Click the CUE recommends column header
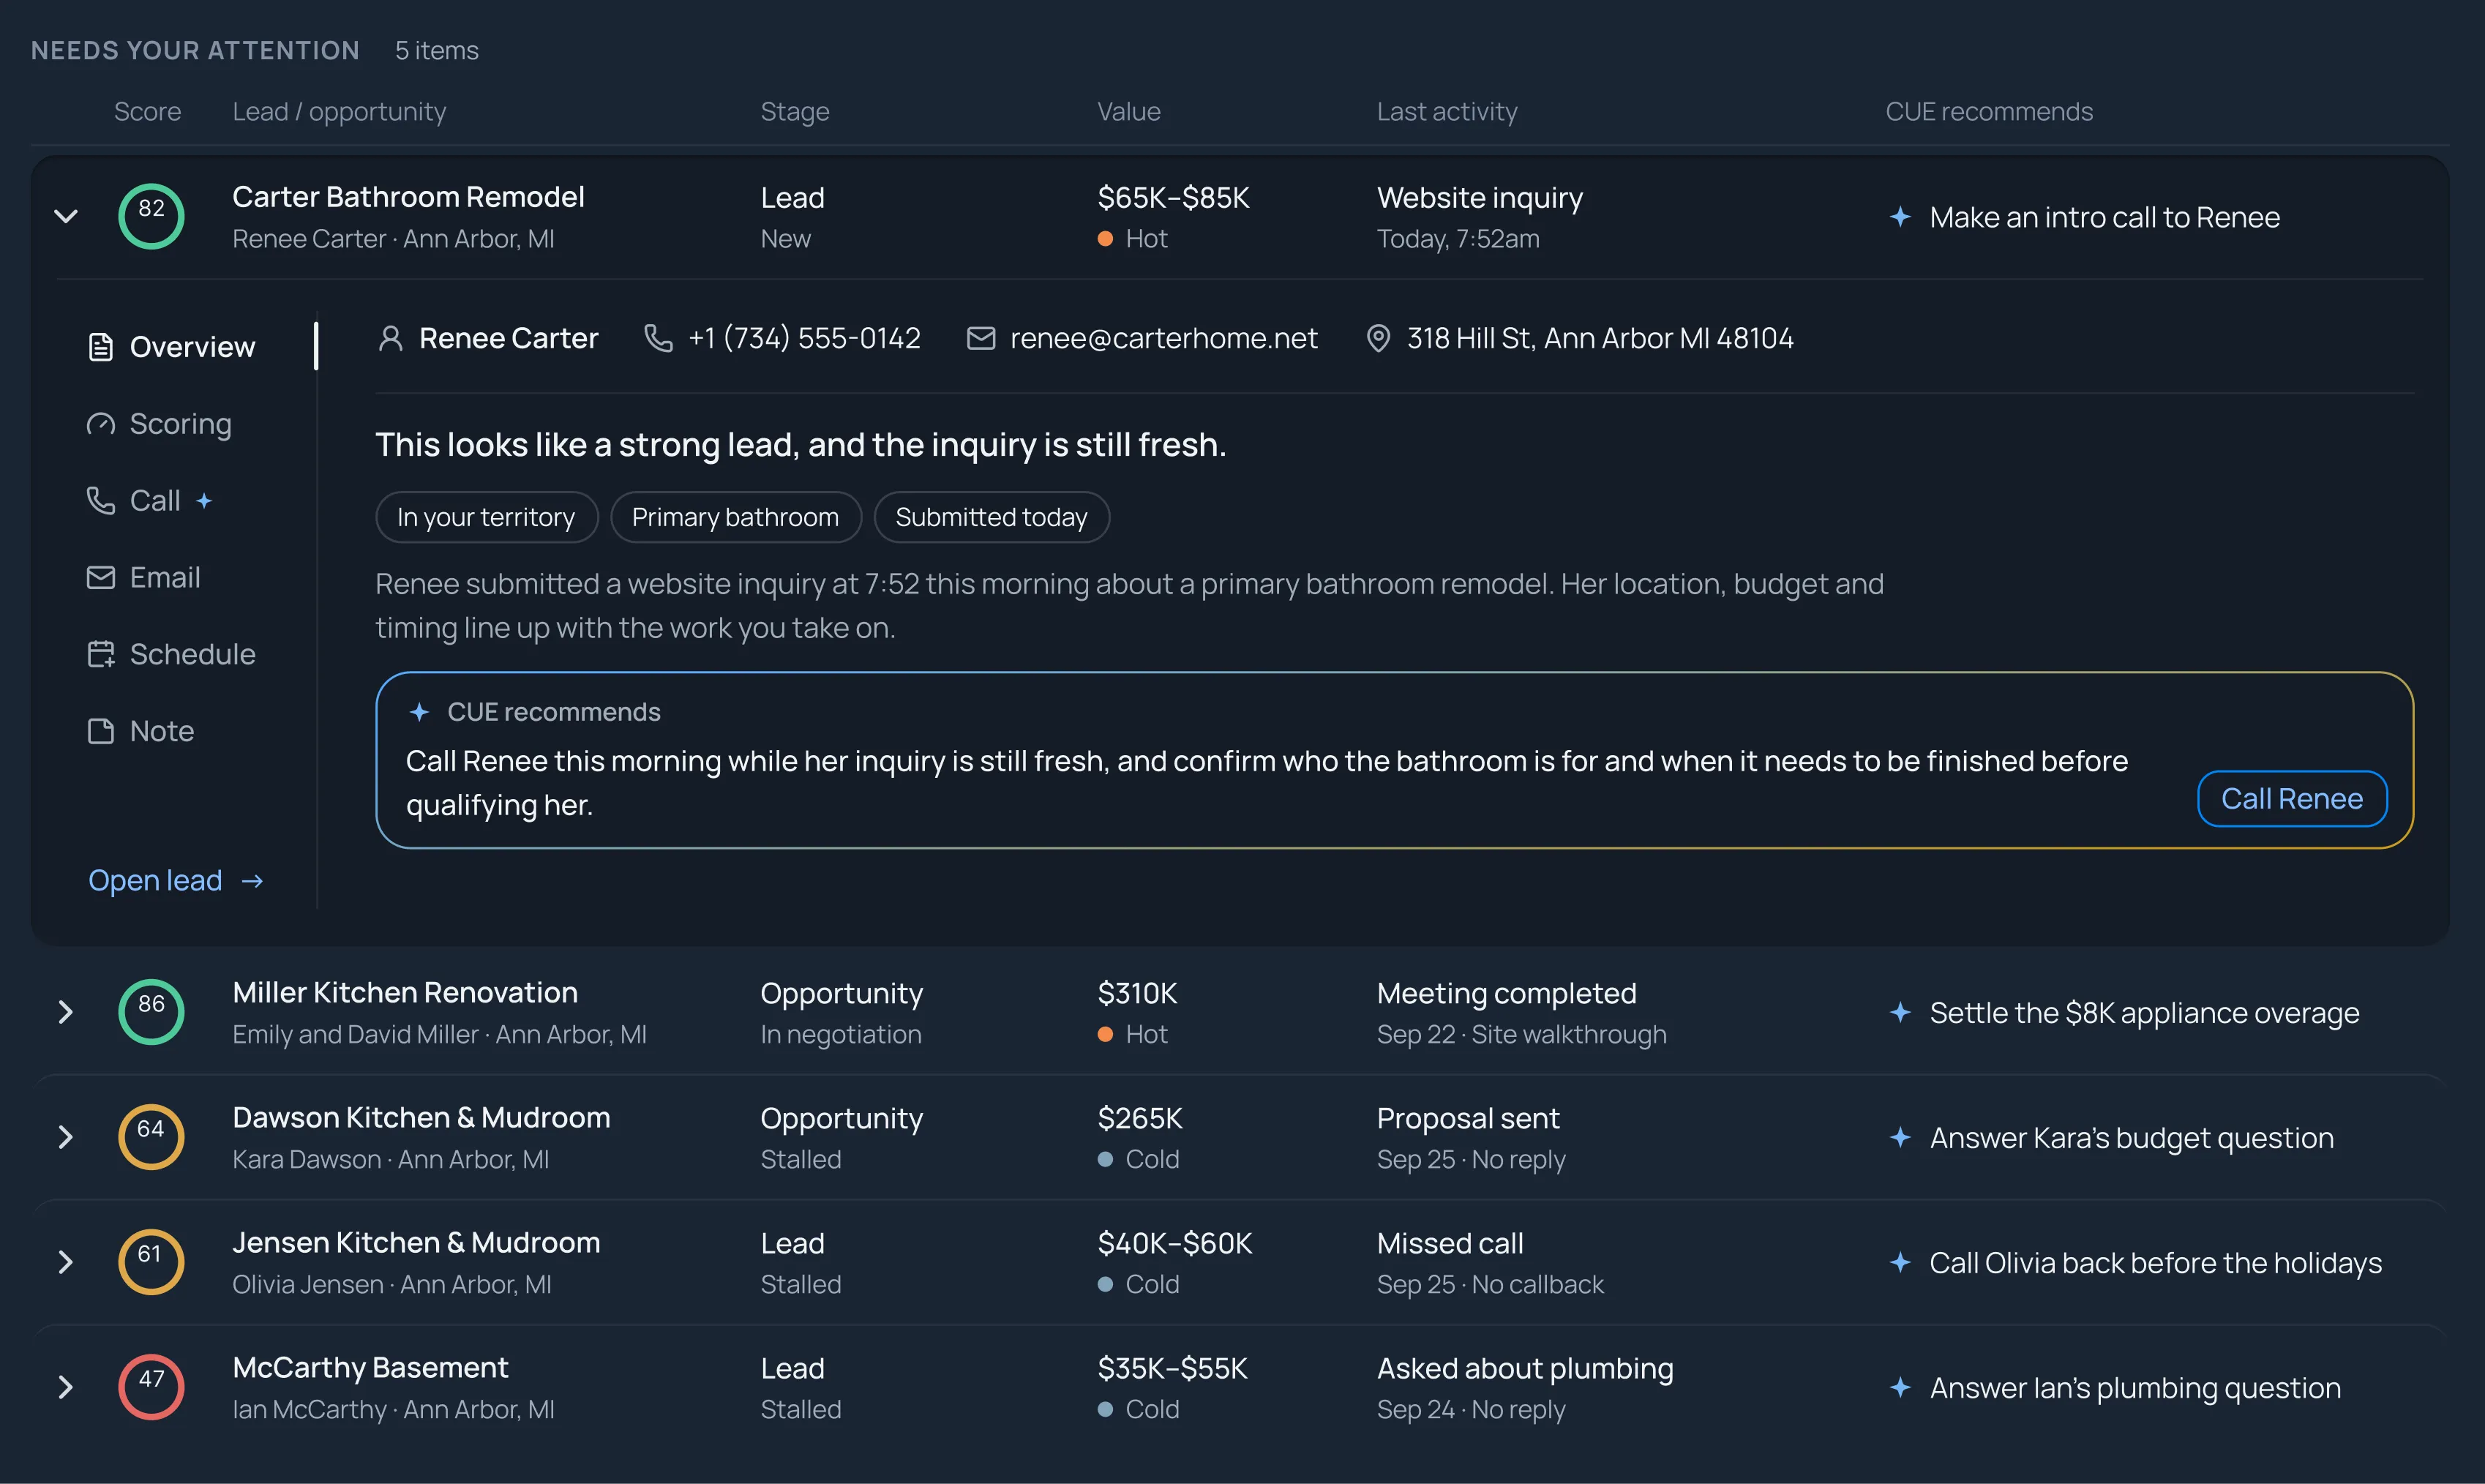This screenshot has height=1484, width=2485. click(x=1989, y=112)
